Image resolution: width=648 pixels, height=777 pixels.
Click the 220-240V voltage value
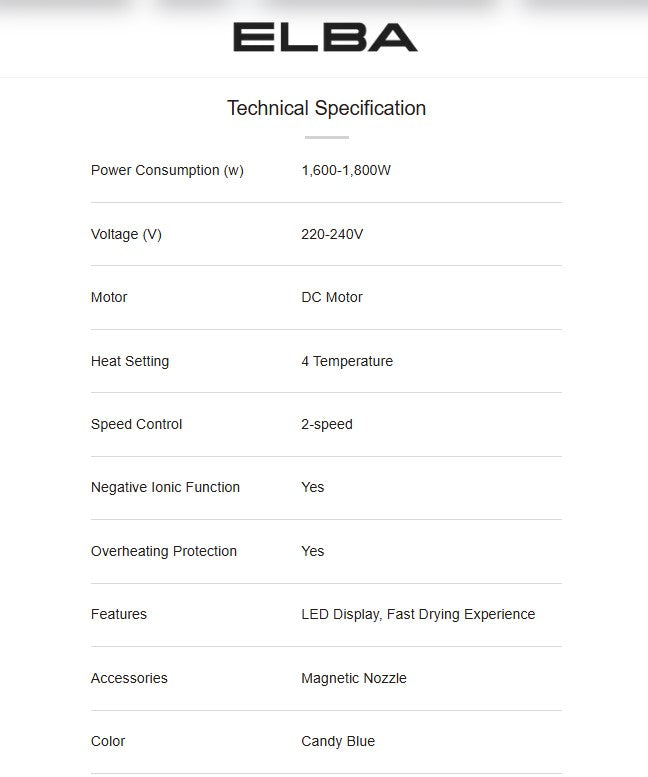[x=332, y=234]
